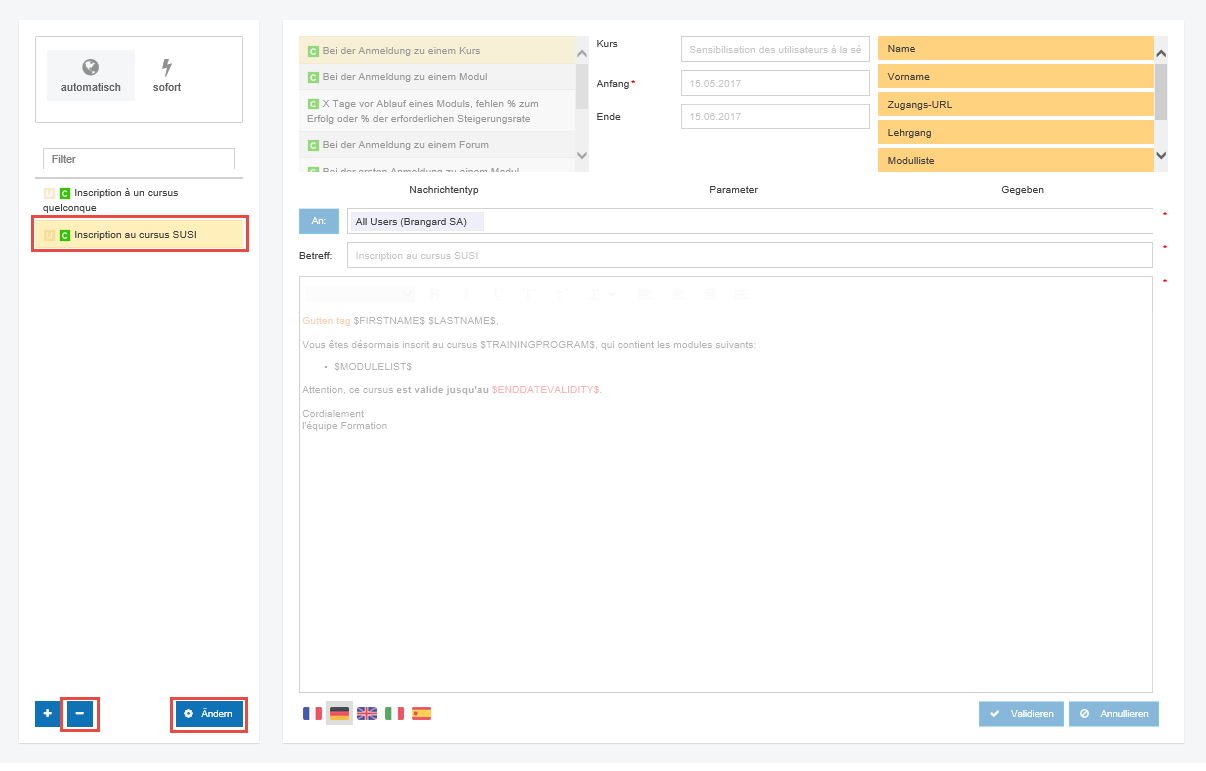Image resolution: width=1206 pixels, height=771 pixels.
Task: Click the minus button to remove message
Action: tap(80, 714)
